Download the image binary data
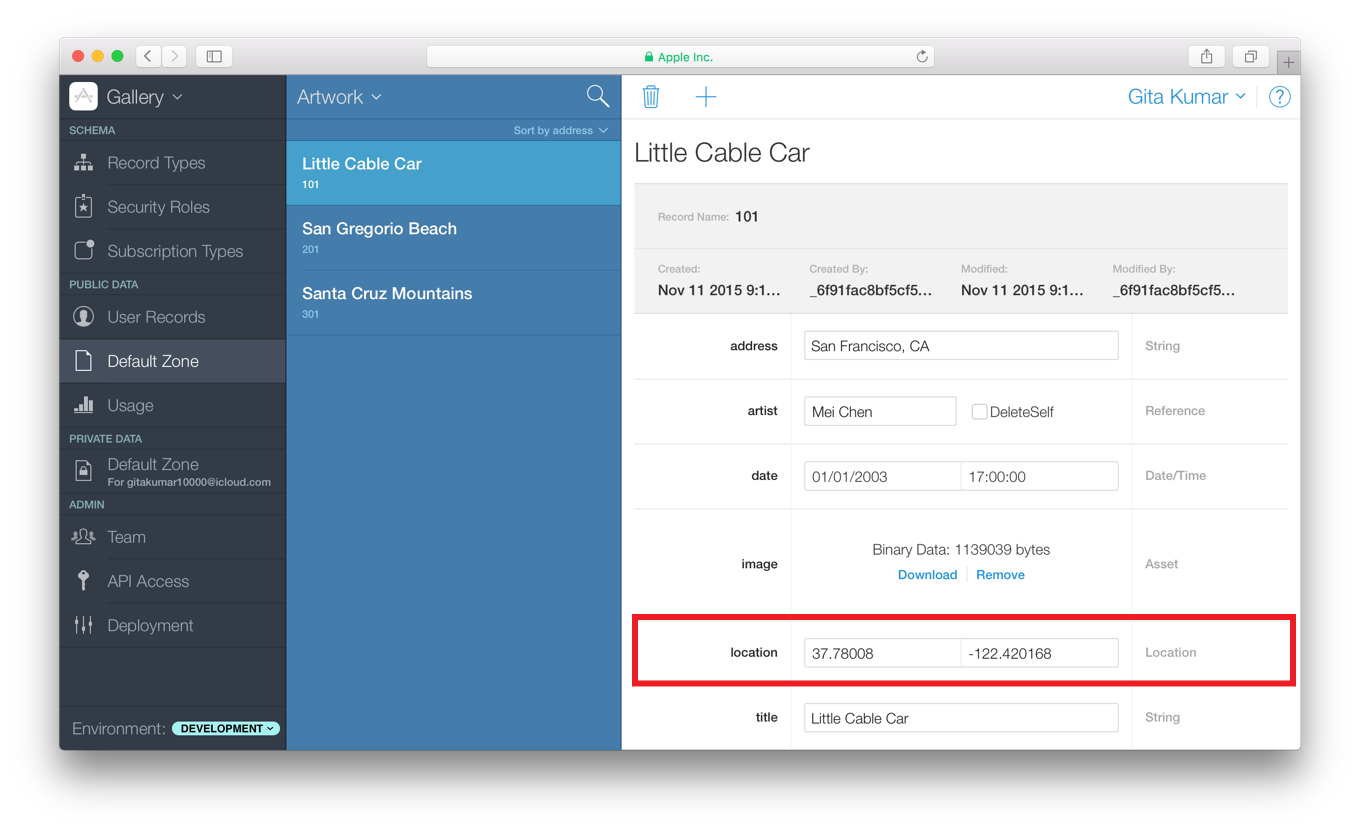 click(x=927, y=574)
